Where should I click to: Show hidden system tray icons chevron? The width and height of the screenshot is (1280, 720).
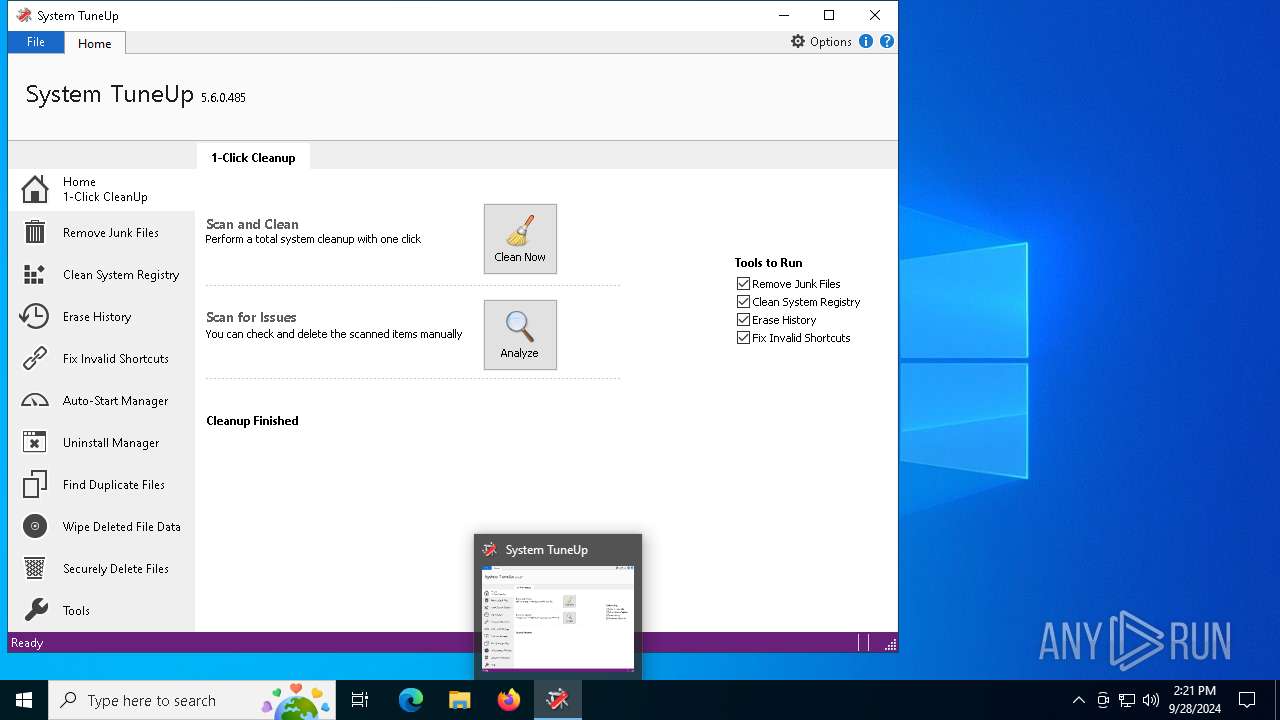pos(1078,700)
